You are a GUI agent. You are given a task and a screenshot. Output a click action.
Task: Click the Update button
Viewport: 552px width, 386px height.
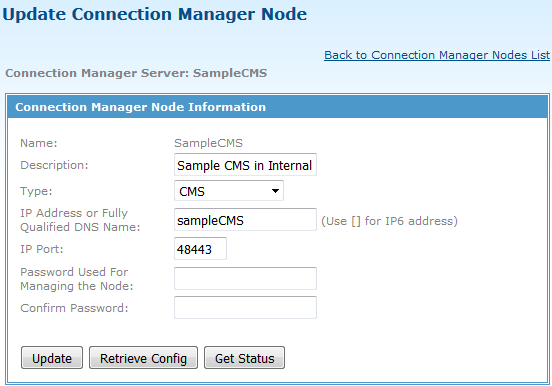(52, 358)
